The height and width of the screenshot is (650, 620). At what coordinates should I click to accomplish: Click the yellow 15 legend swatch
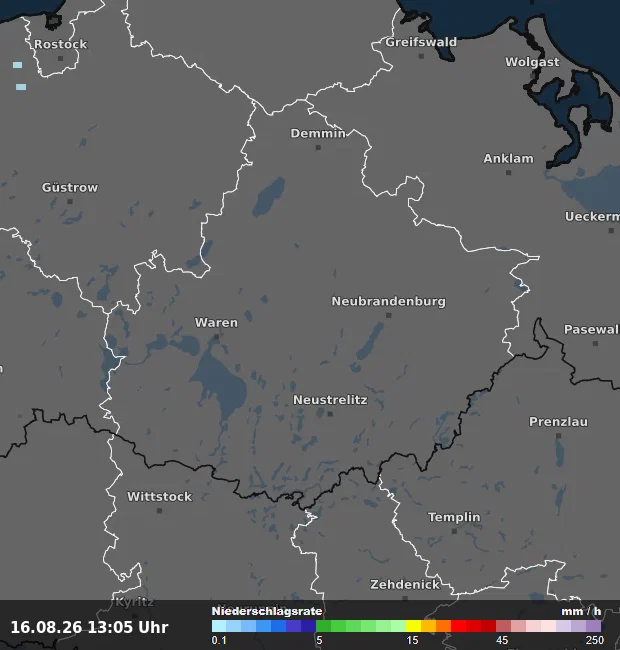coord(413,626)
